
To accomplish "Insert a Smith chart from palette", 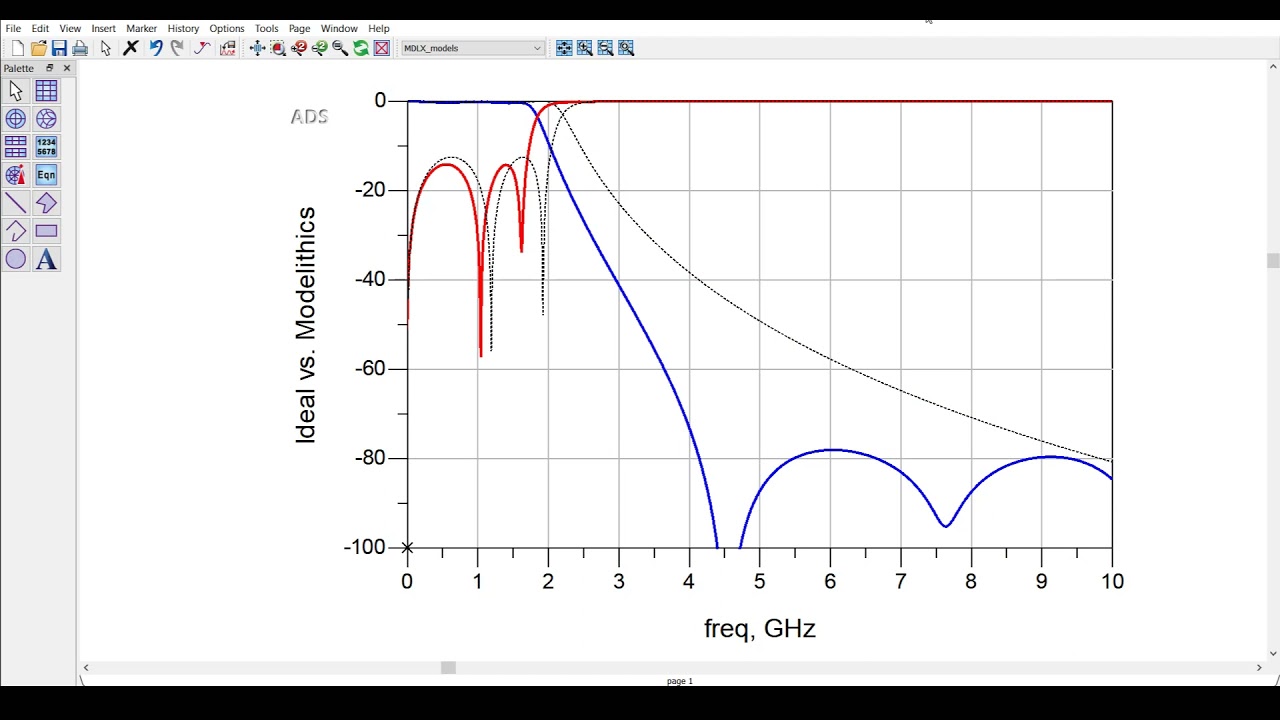I will [x=46, y=119].
